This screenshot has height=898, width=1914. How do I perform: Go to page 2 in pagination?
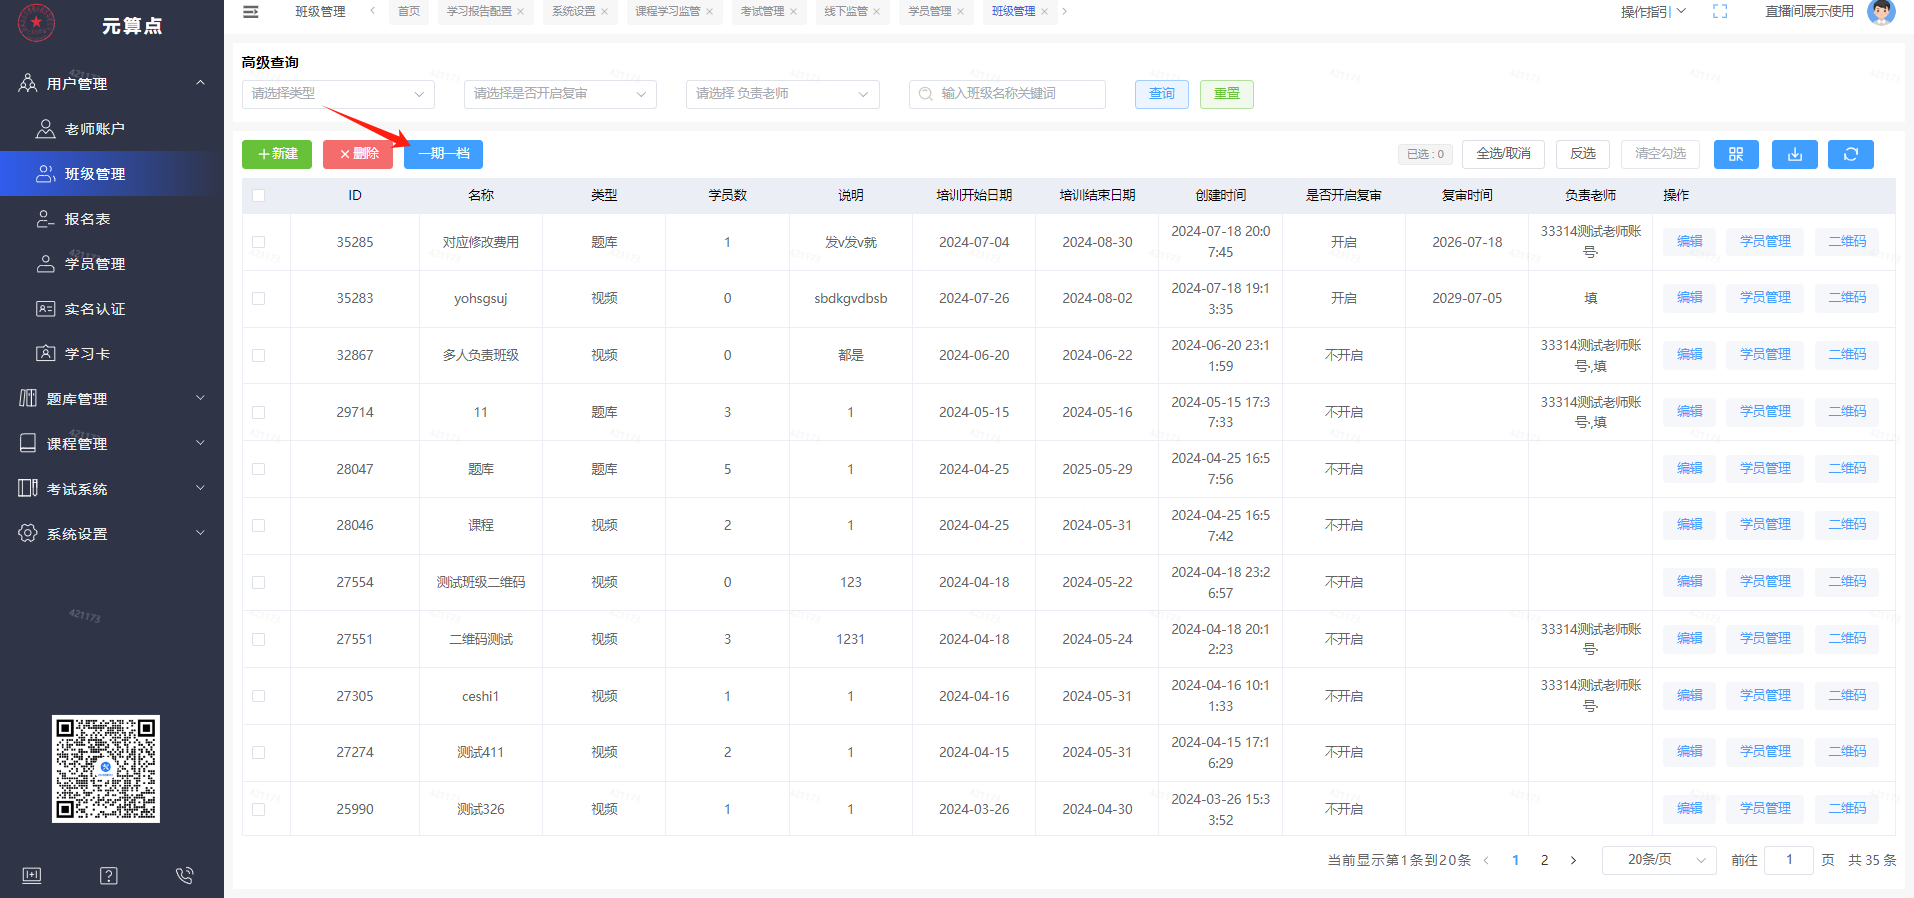(x=1544, y=860)
